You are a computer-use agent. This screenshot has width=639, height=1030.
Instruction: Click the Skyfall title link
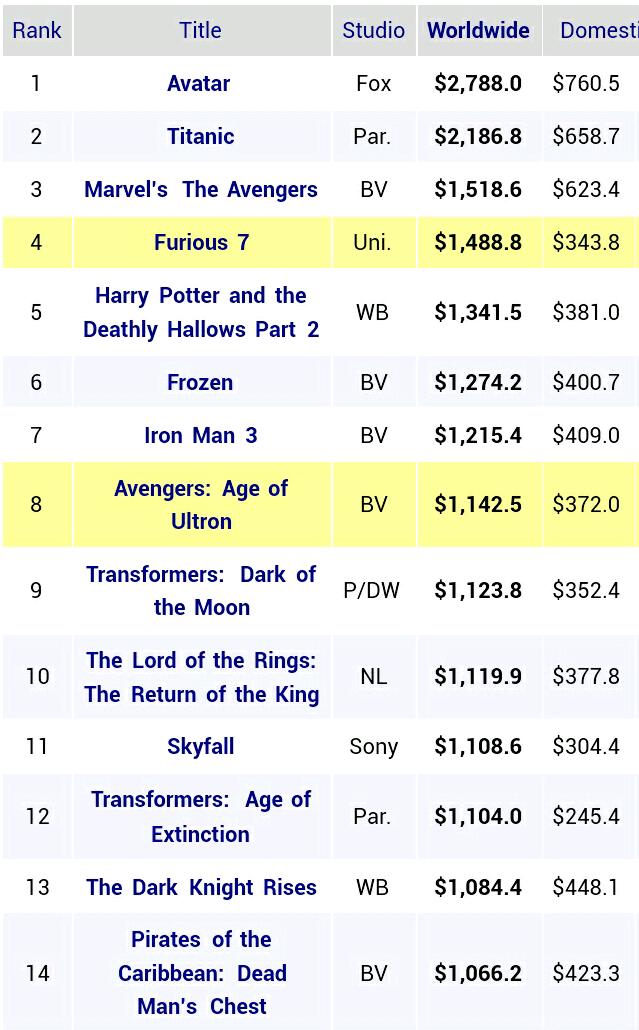[201, 746]
